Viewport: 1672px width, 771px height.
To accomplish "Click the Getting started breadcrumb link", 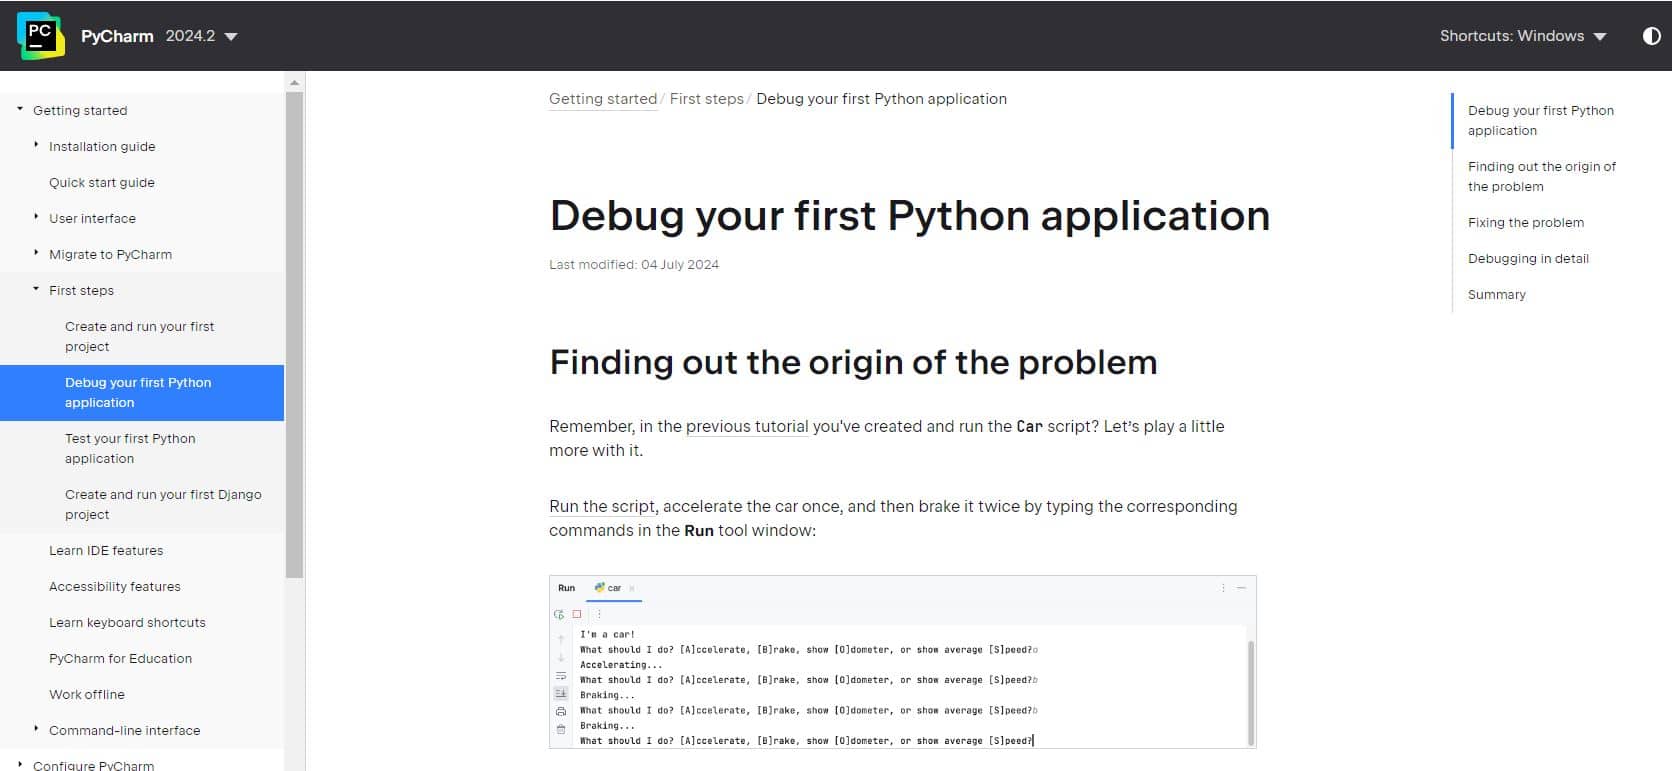I will (602, 99).
